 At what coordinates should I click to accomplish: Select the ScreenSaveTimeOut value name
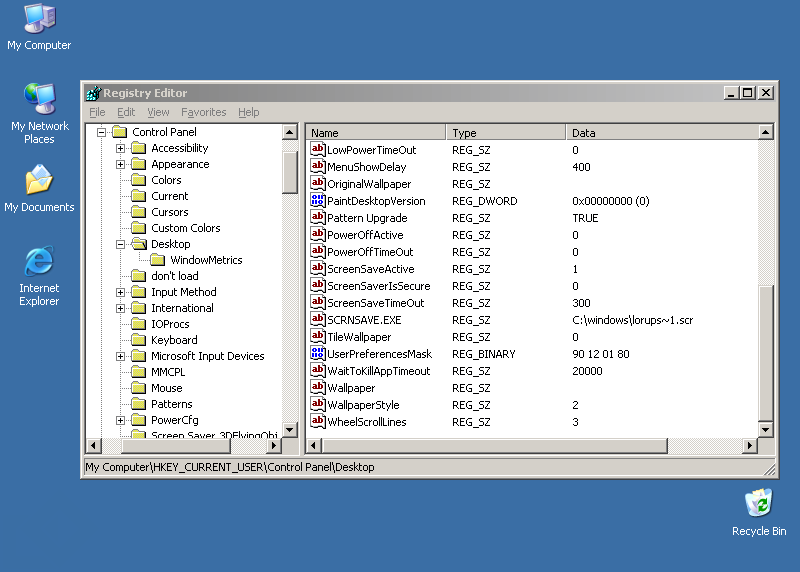click(x=376, y=303)
